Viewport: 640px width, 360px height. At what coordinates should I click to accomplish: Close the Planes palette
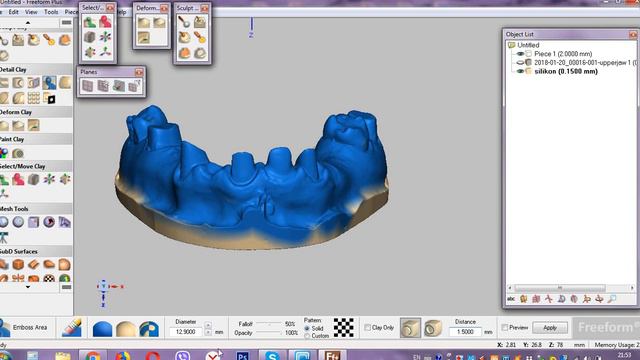[x=139, y=72]
